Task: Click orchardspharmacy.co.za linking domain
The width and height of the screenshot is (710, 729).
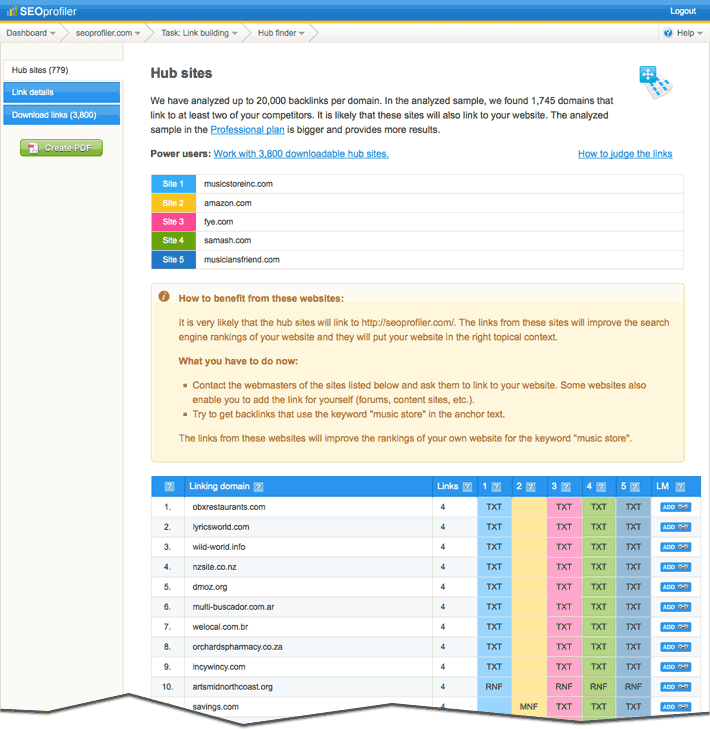Action: 237,647
